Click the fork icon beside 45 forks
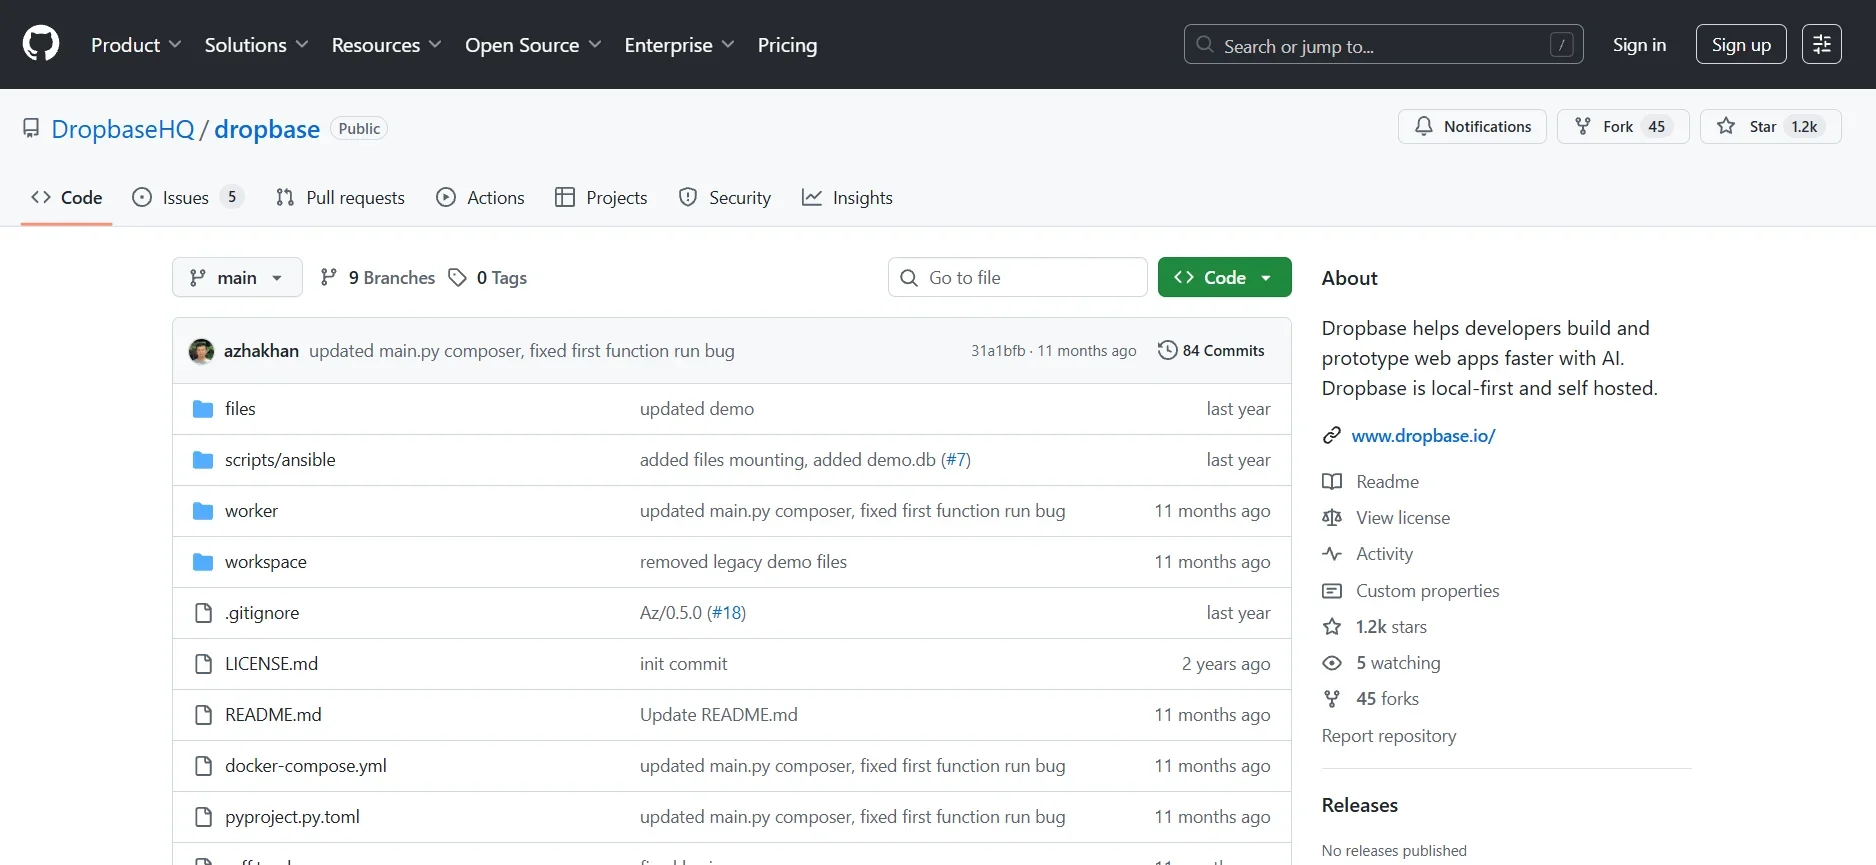Viewport: 1876px width, 865px height. pos(1332,699)
